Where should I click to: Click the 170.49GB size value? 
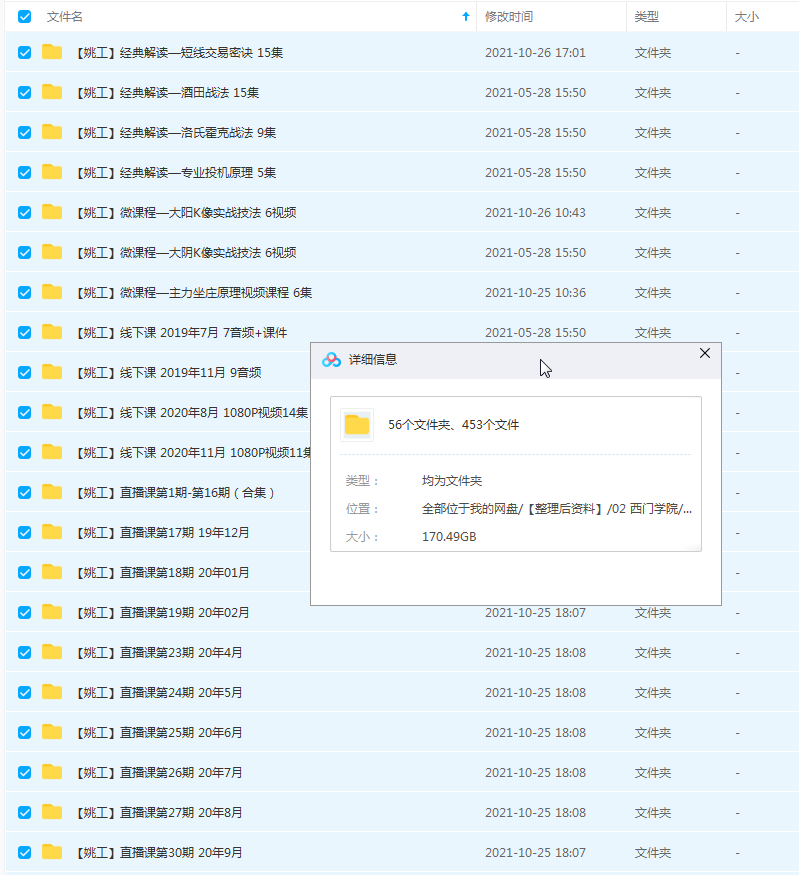point(449,537)
